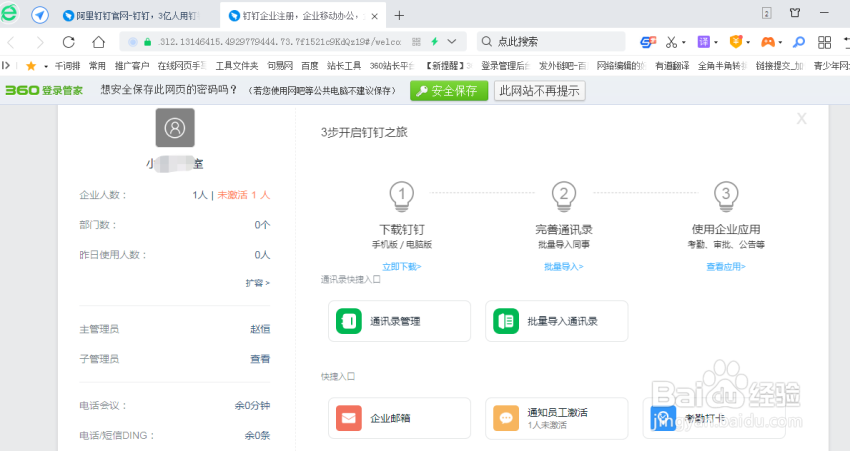Viewport: 850px width, 451px height.
Task: Open the 工具文件夹 bookmark
Action: [237, 66]
